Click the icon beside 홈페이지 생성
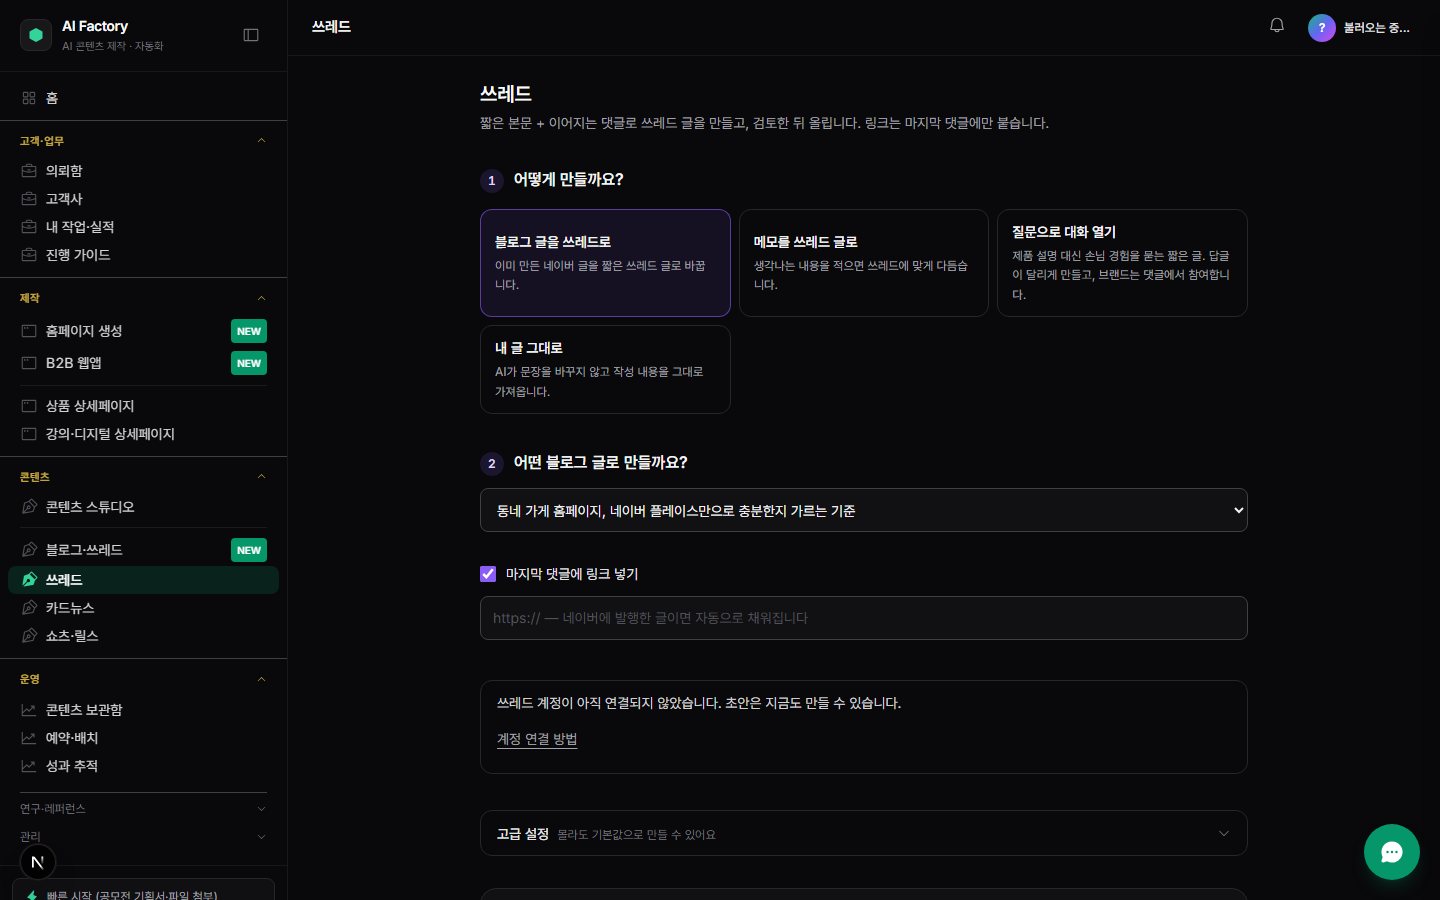1440x900 pixels. [x=29, y=331]
